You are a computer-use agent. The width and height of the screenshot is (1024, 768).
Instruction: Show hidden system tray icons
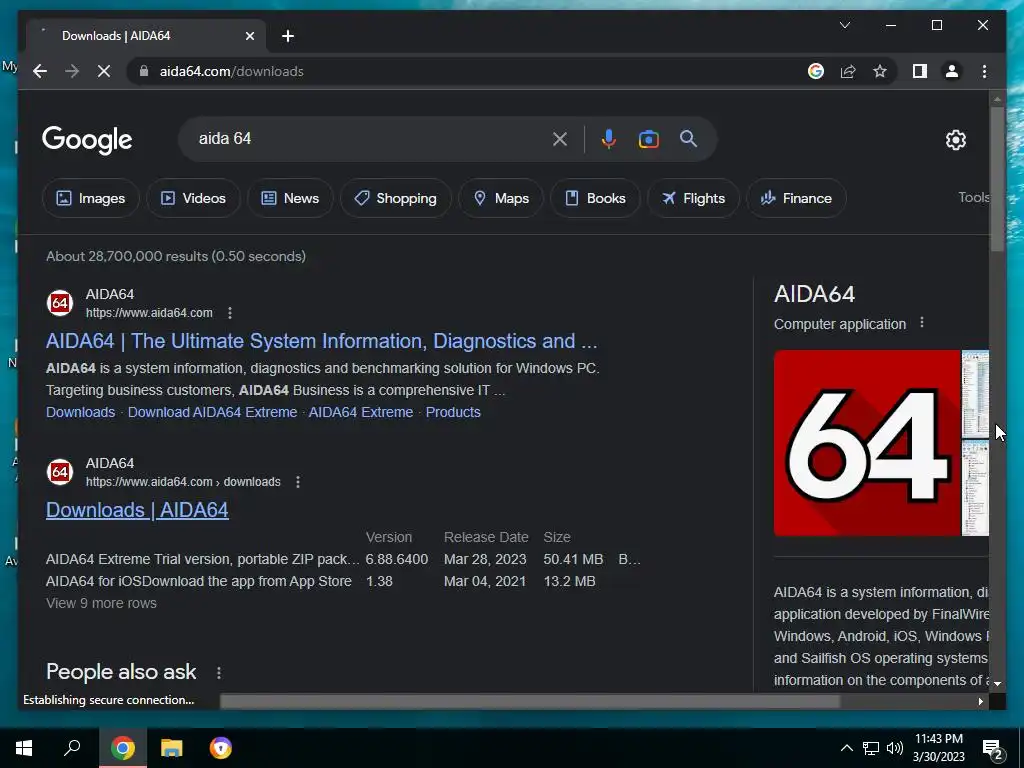point(846,748)
